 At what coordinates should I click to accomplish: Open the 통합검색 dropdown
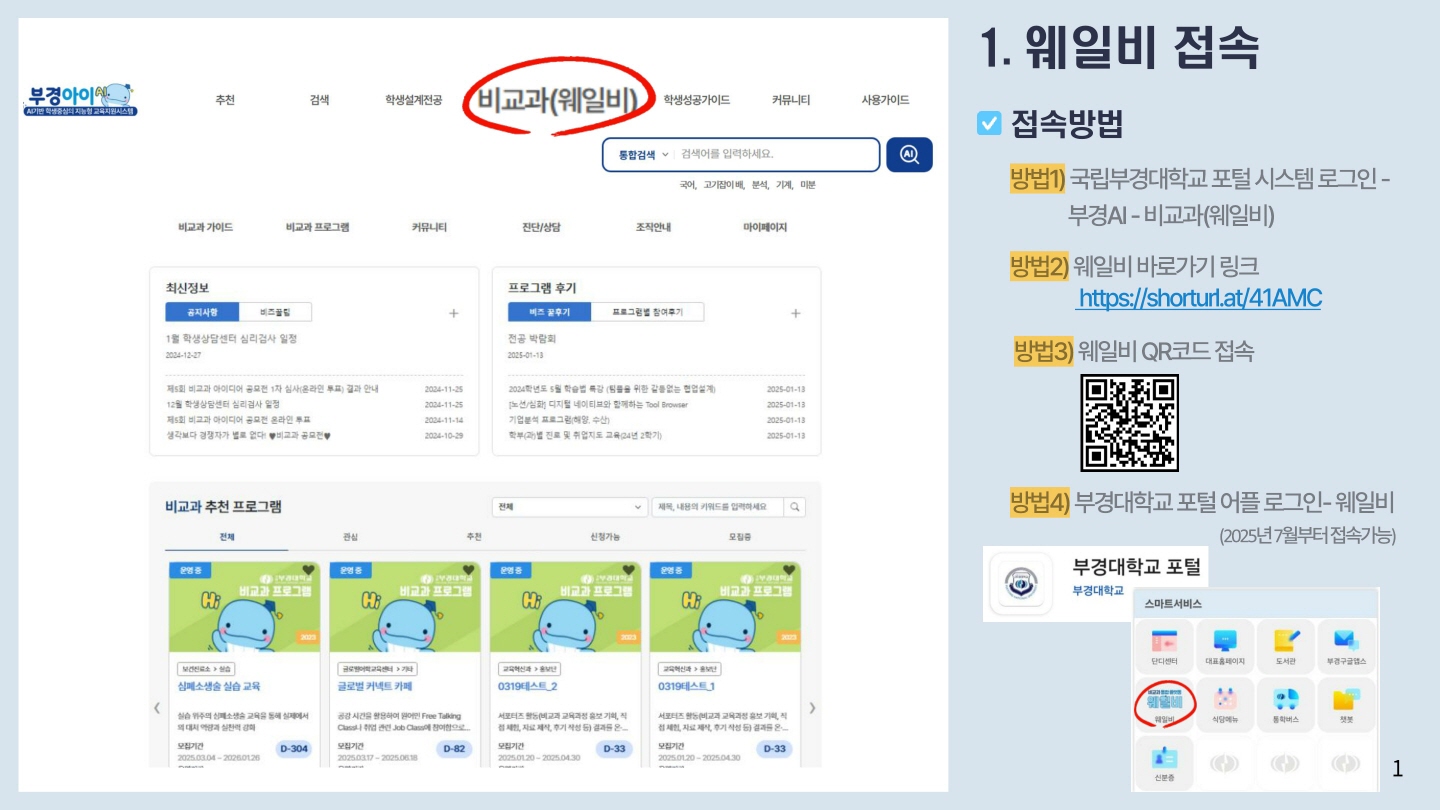click(x=643, y=155)
